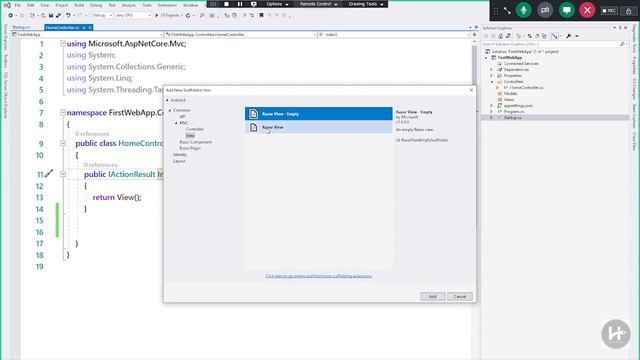The image size is (640, 360).
Task: Collapse the HomeController class at line 9
Action: [x=63, y=143]
